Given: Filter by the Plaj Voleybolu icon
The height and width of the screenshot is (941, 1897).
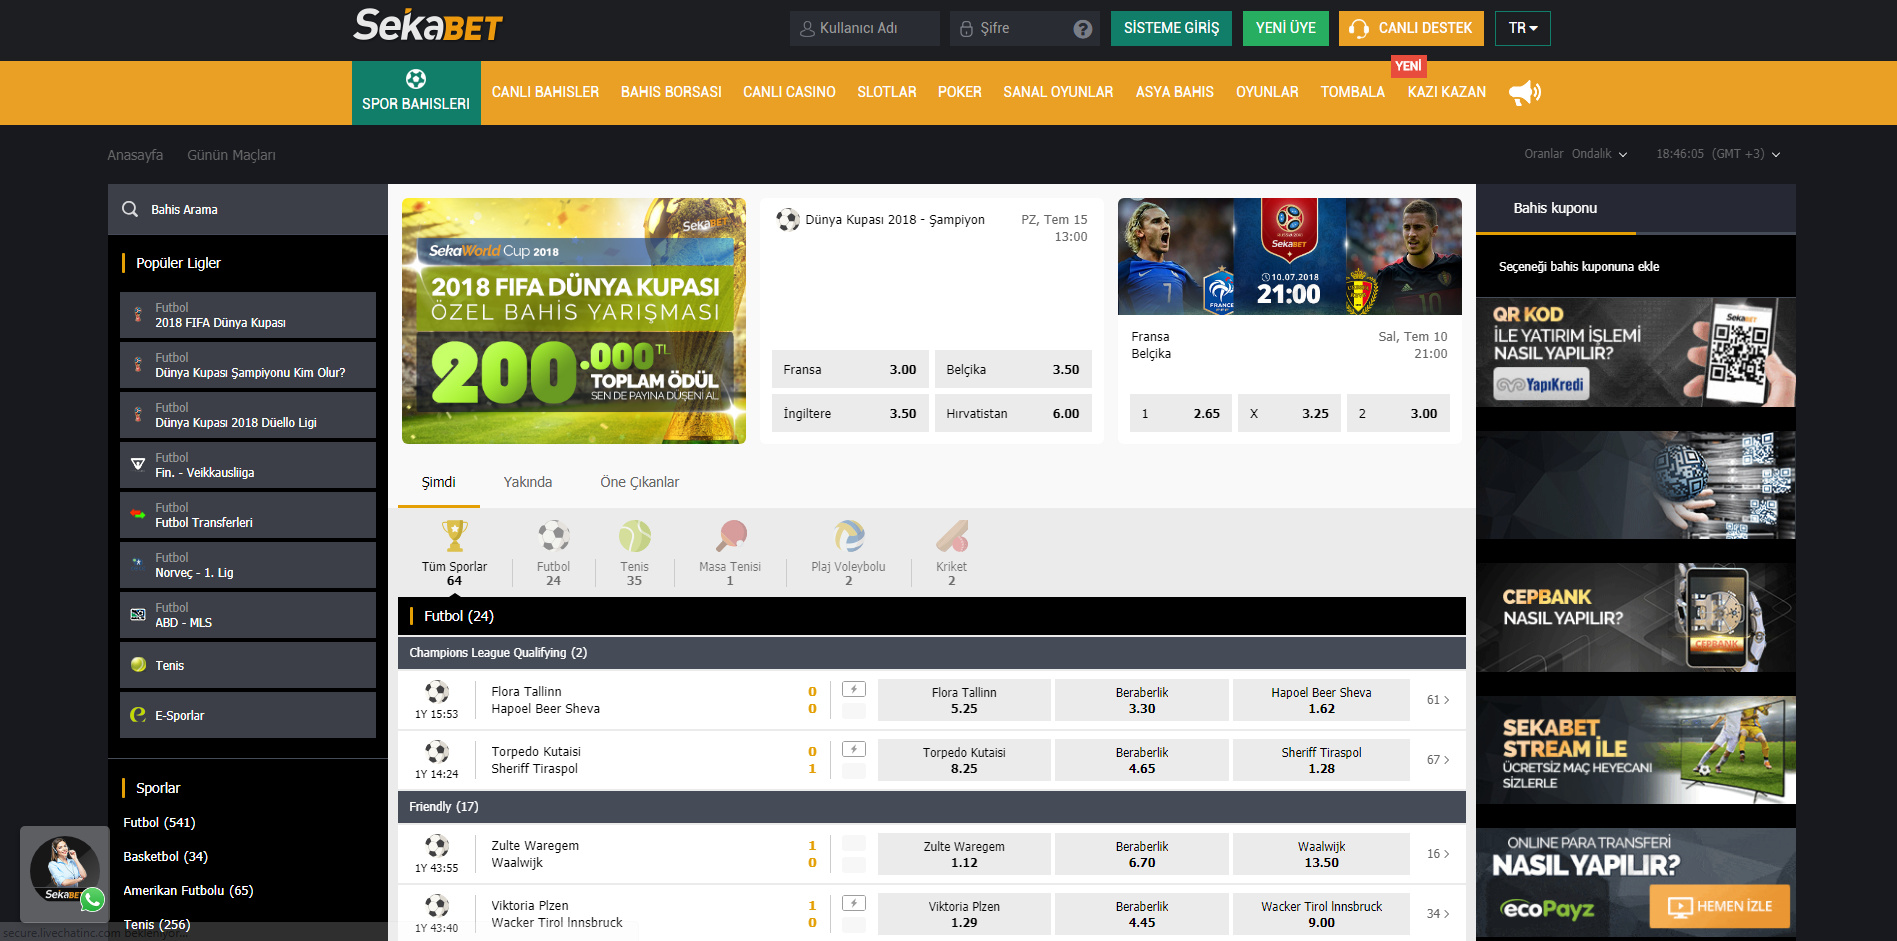Looking at the screenshot, I should click(x=849, y=536).
